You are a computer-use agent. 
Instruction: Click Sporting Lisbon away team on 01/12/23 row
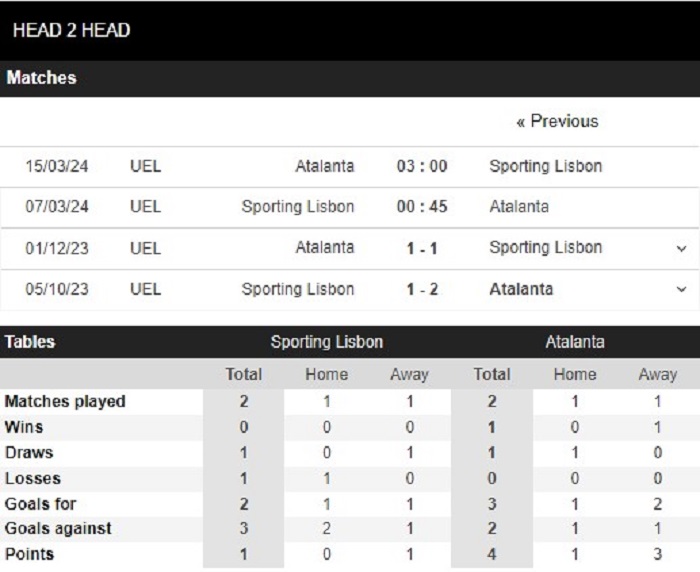[545, 248]
